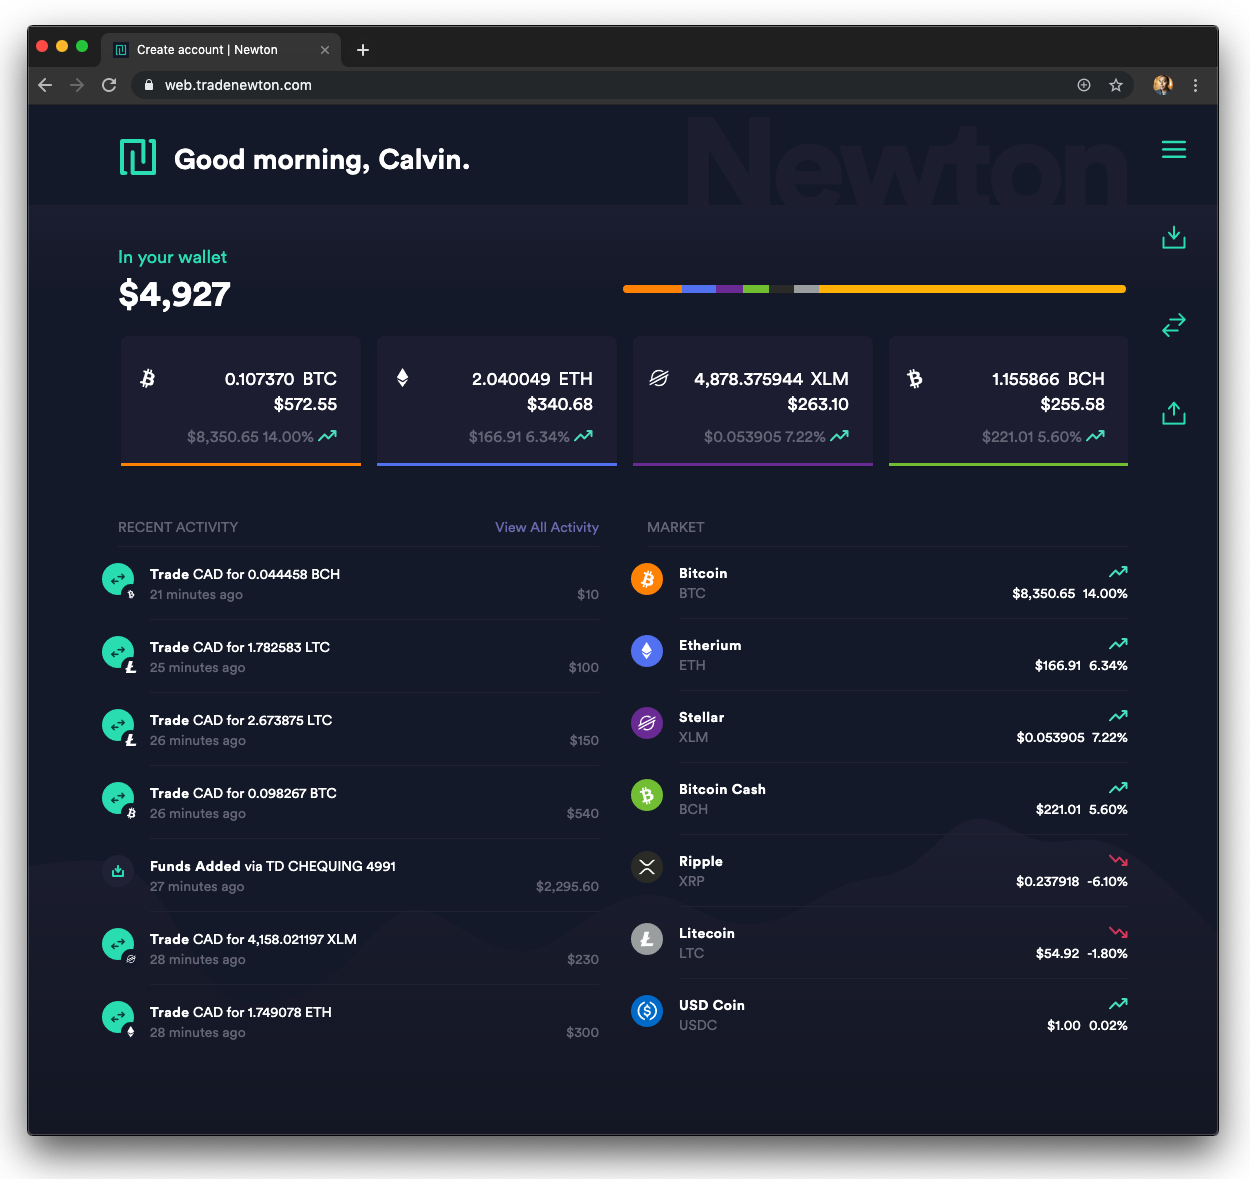Open the 0.107370 BTC wallet card

pos(241,401)
